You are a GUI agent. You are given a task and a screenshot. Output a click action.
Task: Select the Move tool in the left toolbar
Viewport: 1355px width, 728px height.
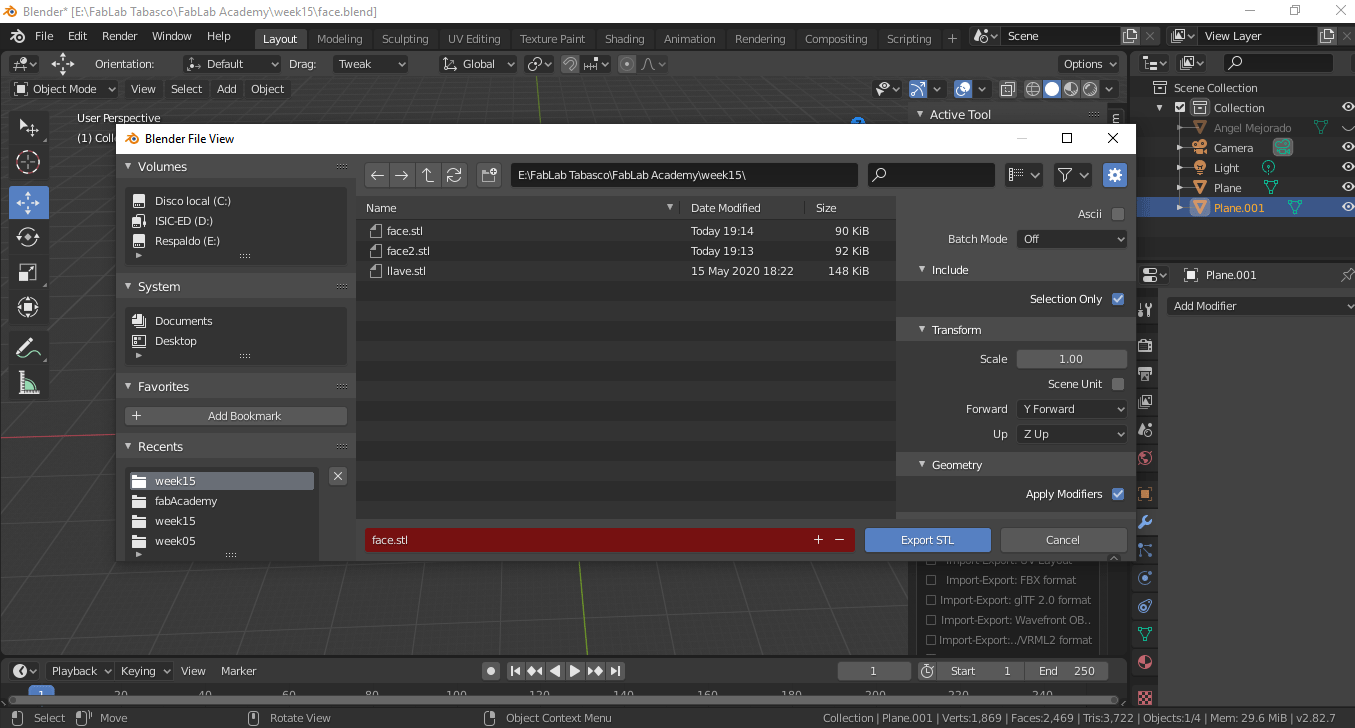coord(28,201)
